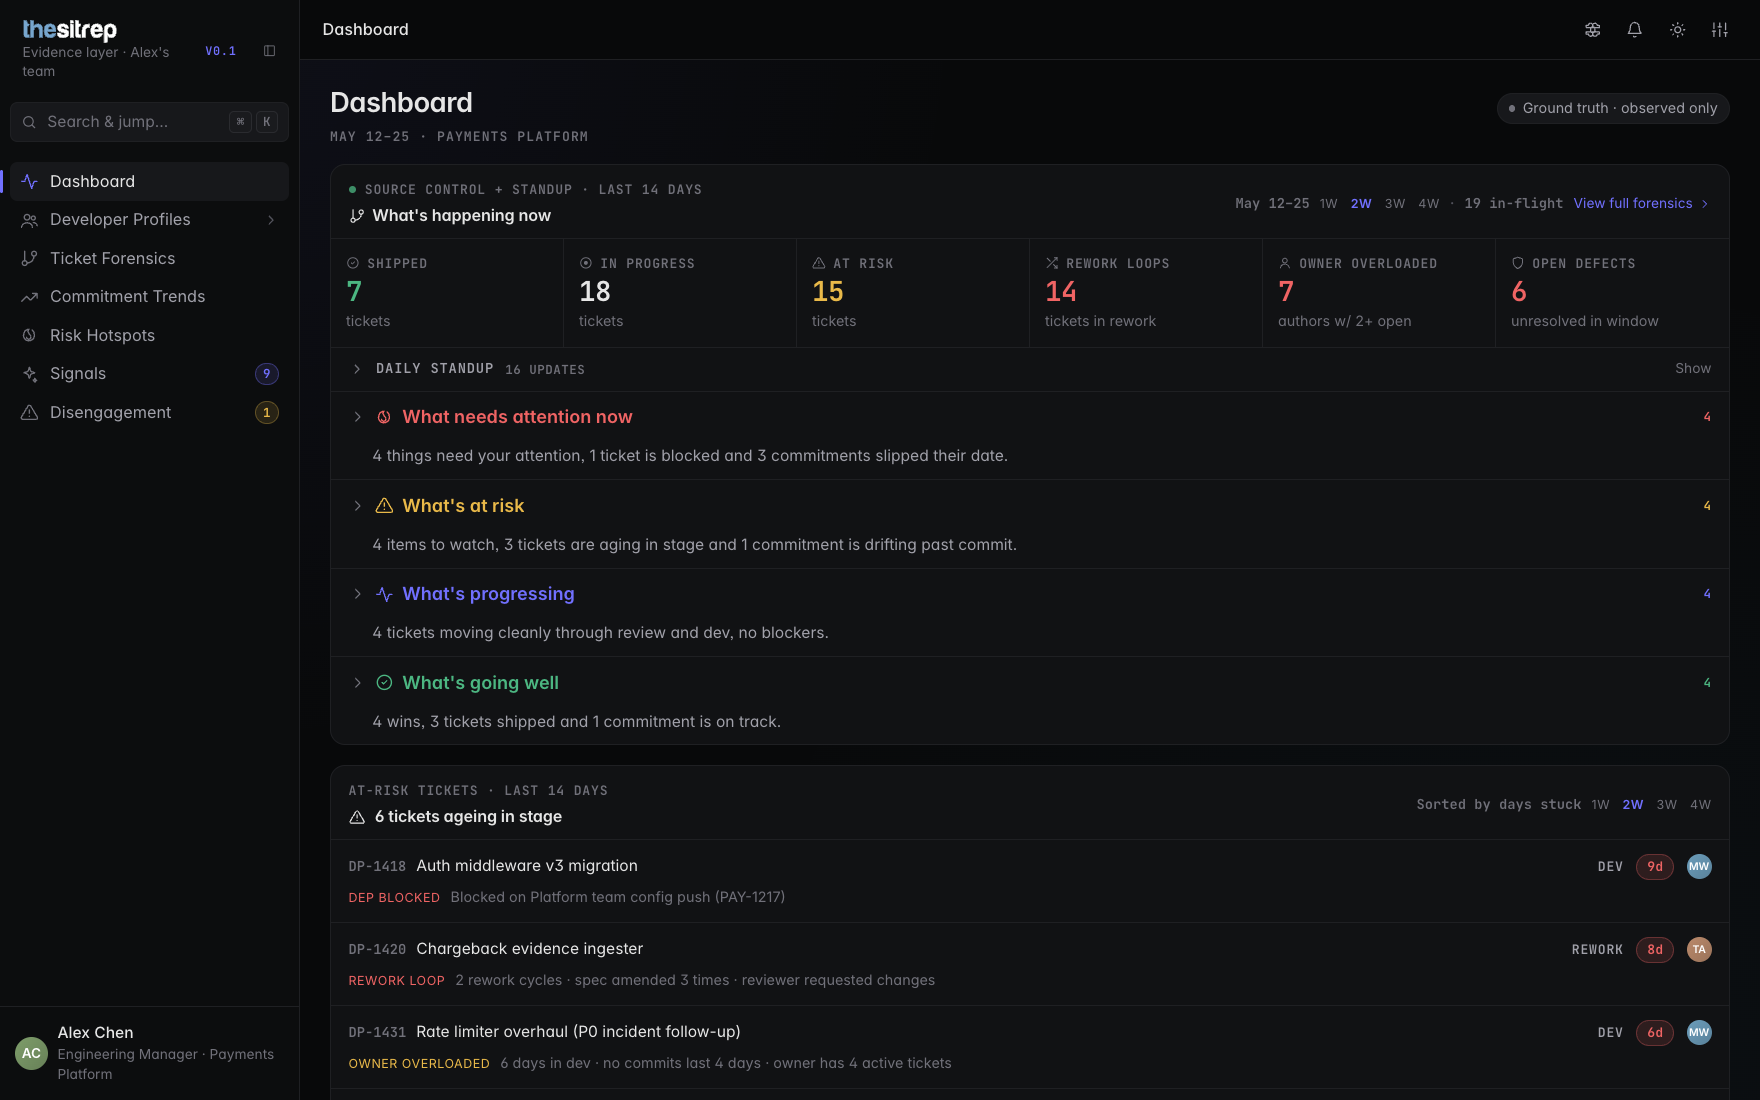Open the Disengagement section

click(149, 413)
